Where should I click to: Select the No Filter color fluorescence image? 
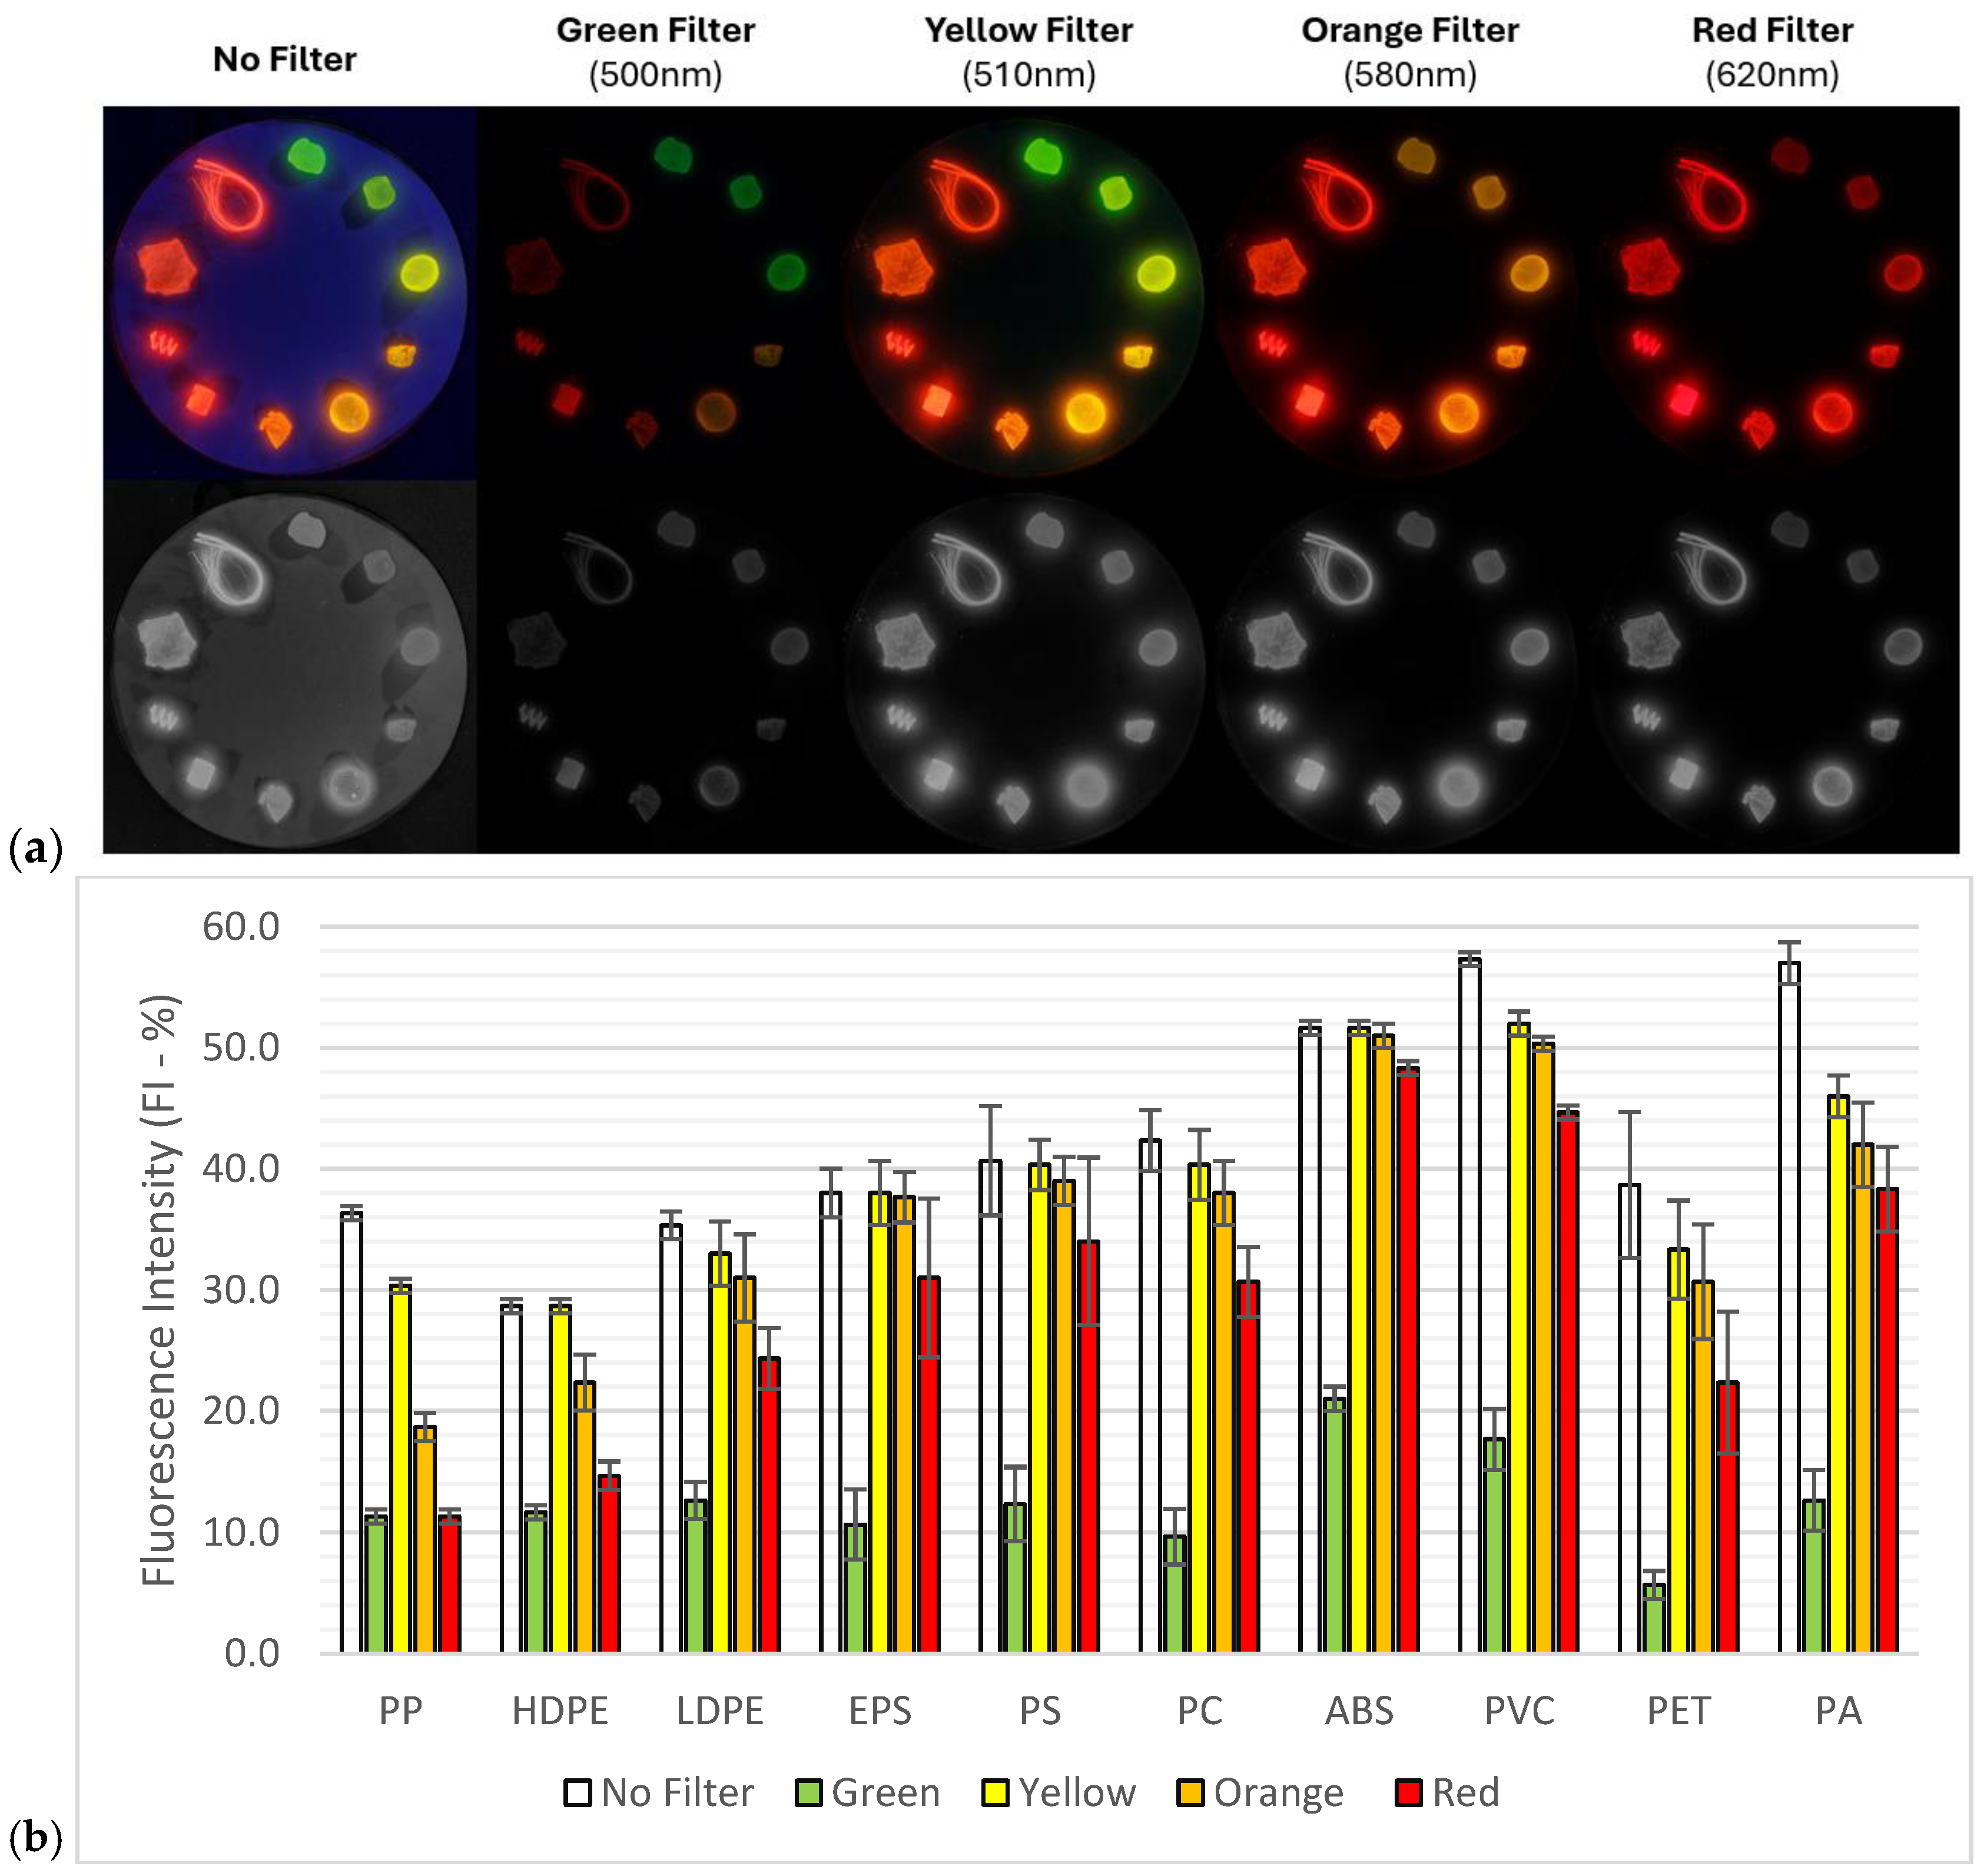coord(290,293)
